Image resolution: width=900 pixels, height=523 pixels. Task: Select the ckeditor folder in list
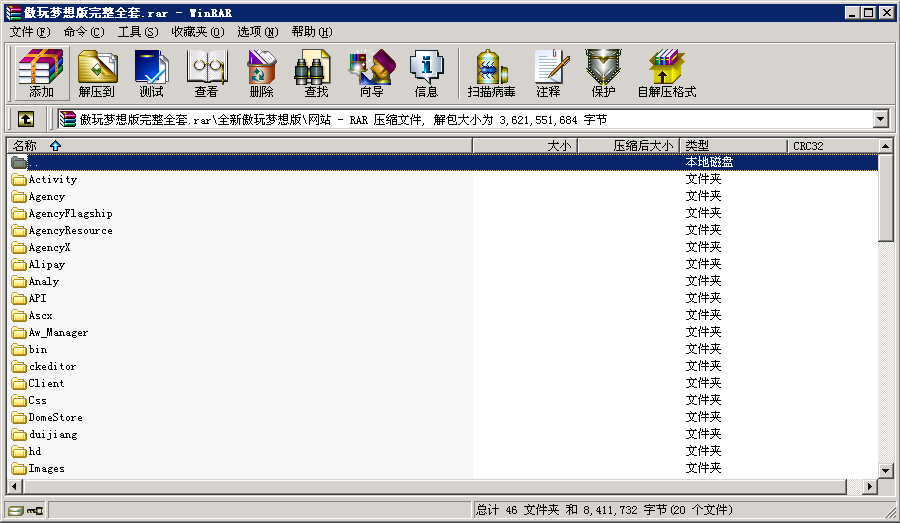(52, 367)
